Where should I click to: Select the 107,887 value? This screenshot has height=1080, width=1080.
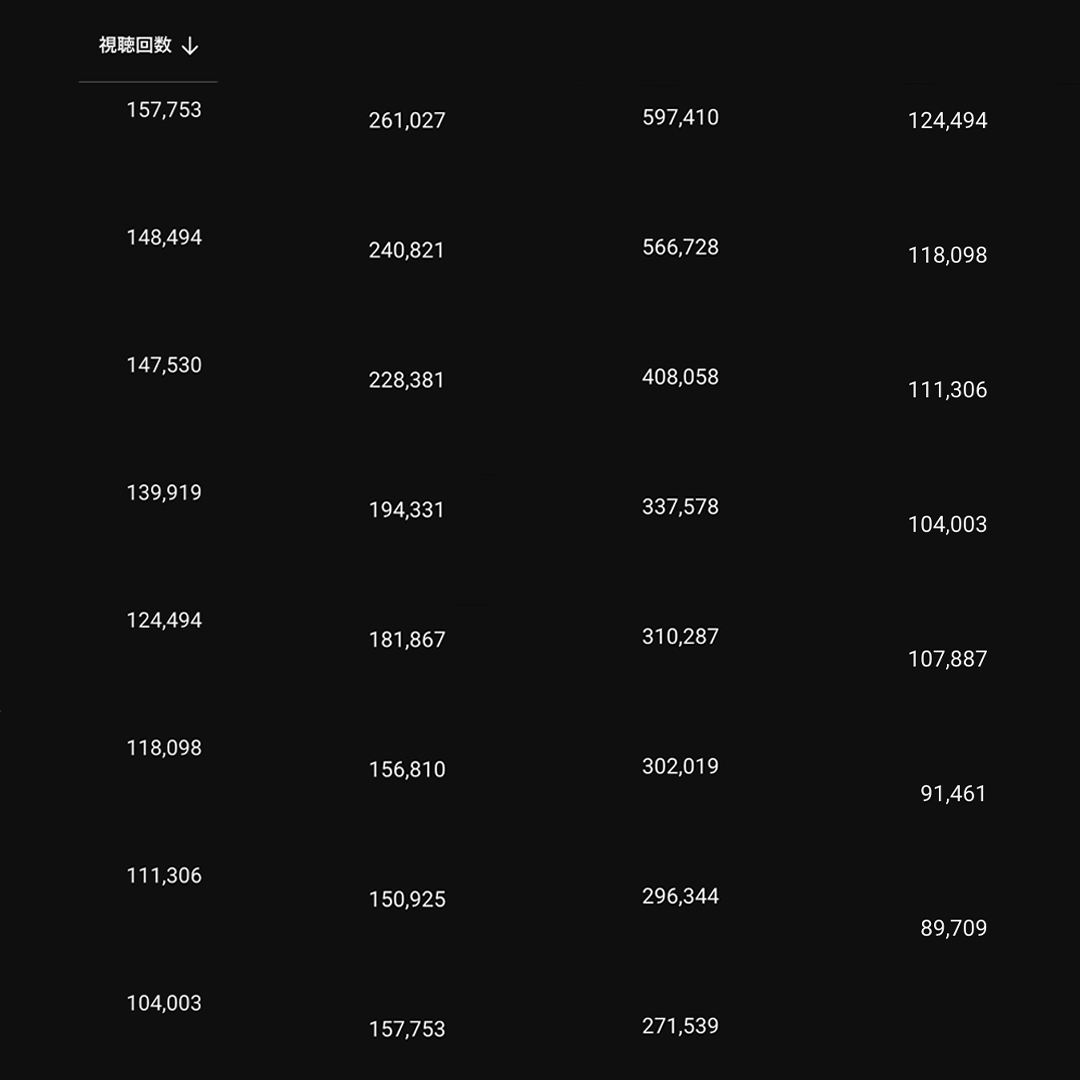(x=948, y=659)
